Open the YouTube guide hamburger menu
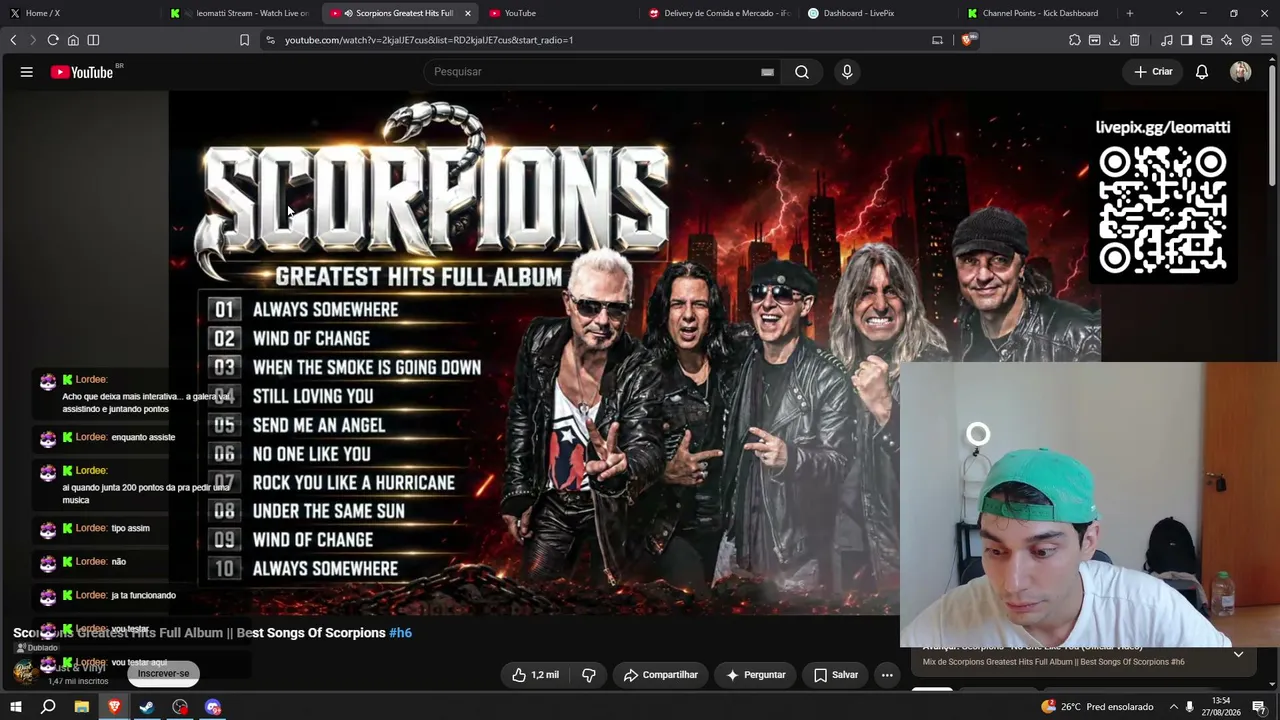Viewport: 1280px width, 720px height. click(x=27, y=72)
